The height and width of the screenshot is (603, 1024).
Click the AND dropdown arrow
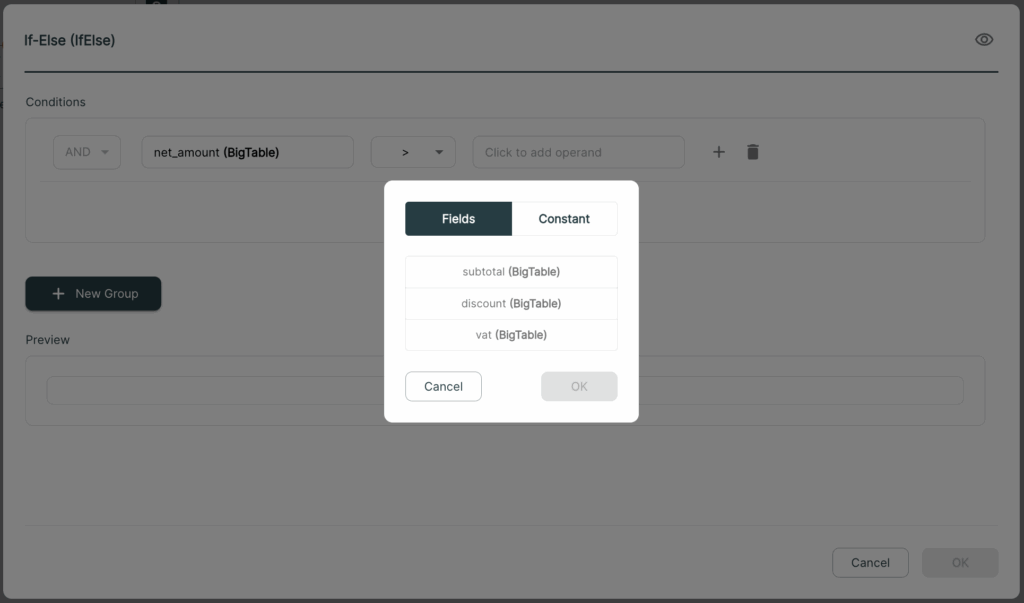[x=104, y=152]
